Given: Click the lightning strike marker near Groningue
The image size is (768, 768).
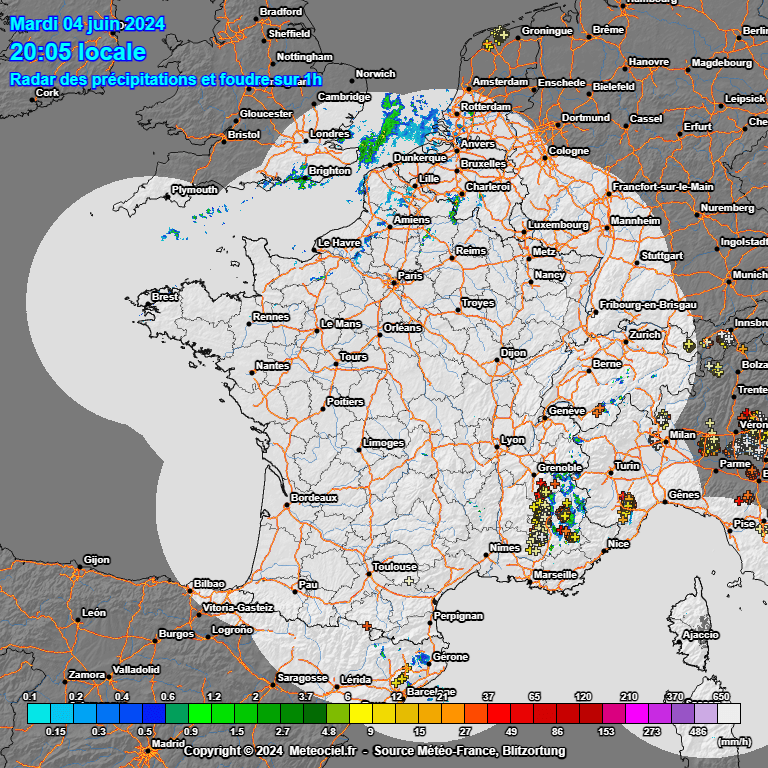Looking at the screenshot, I should point(495,40).
